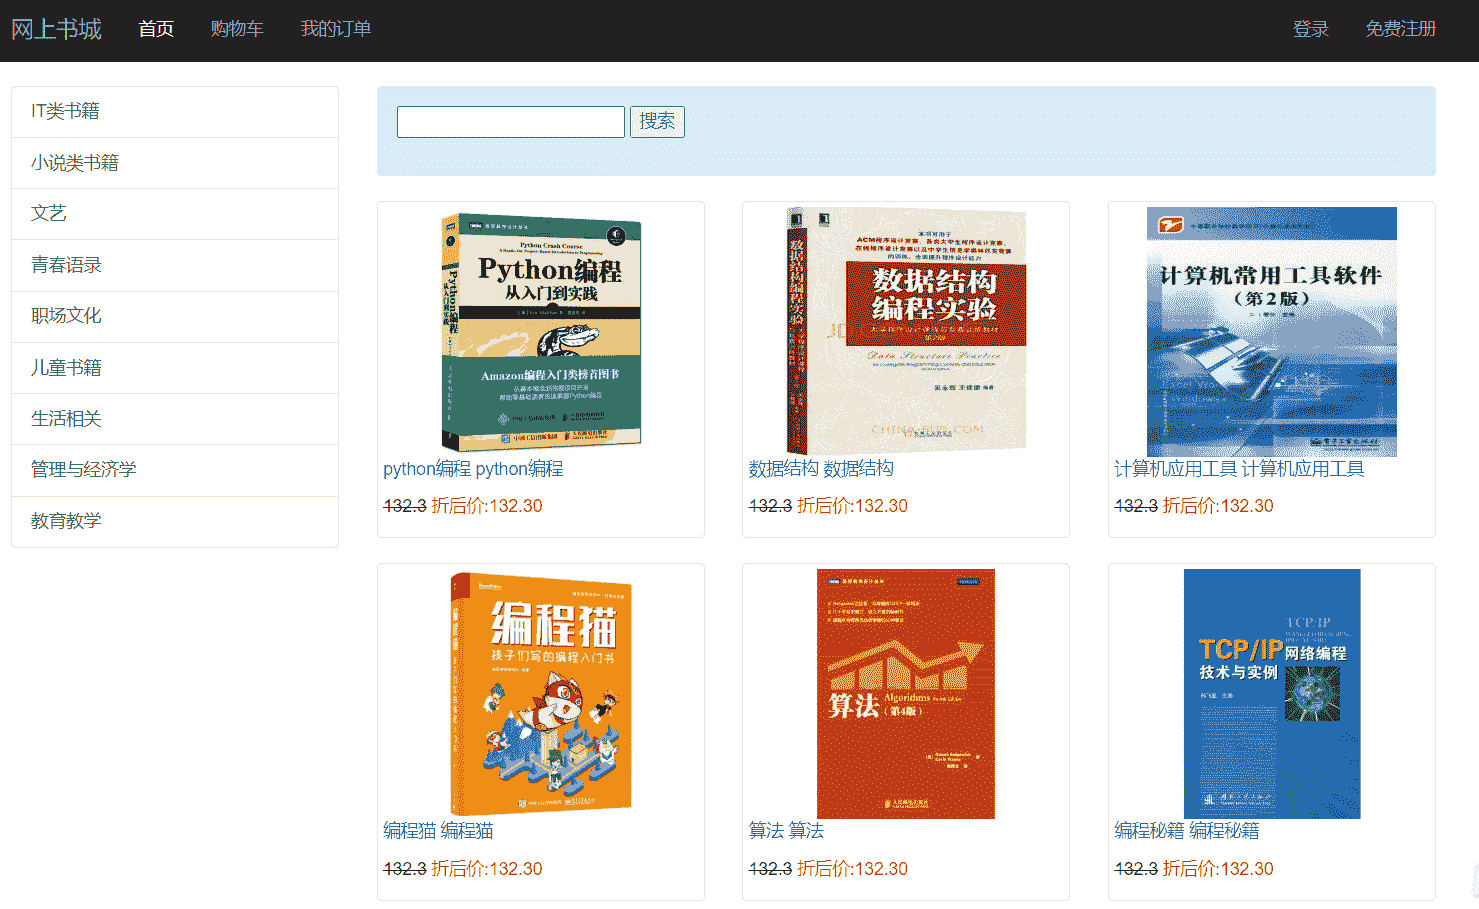
Task: Click the struck-through 132.3 price under 编程秘籍
Action: [1136, 869]
